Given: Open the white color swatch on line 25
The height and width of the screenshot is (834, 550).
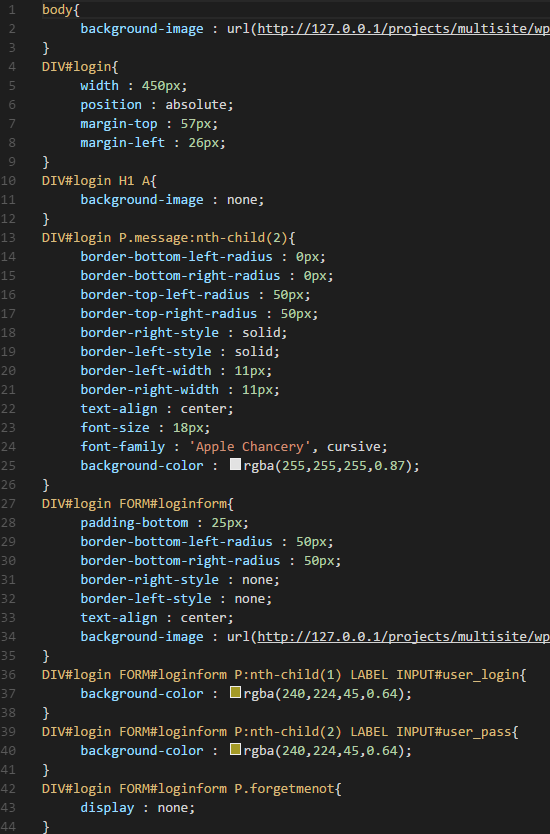Looking at the screenshot, I should (235, 464).
